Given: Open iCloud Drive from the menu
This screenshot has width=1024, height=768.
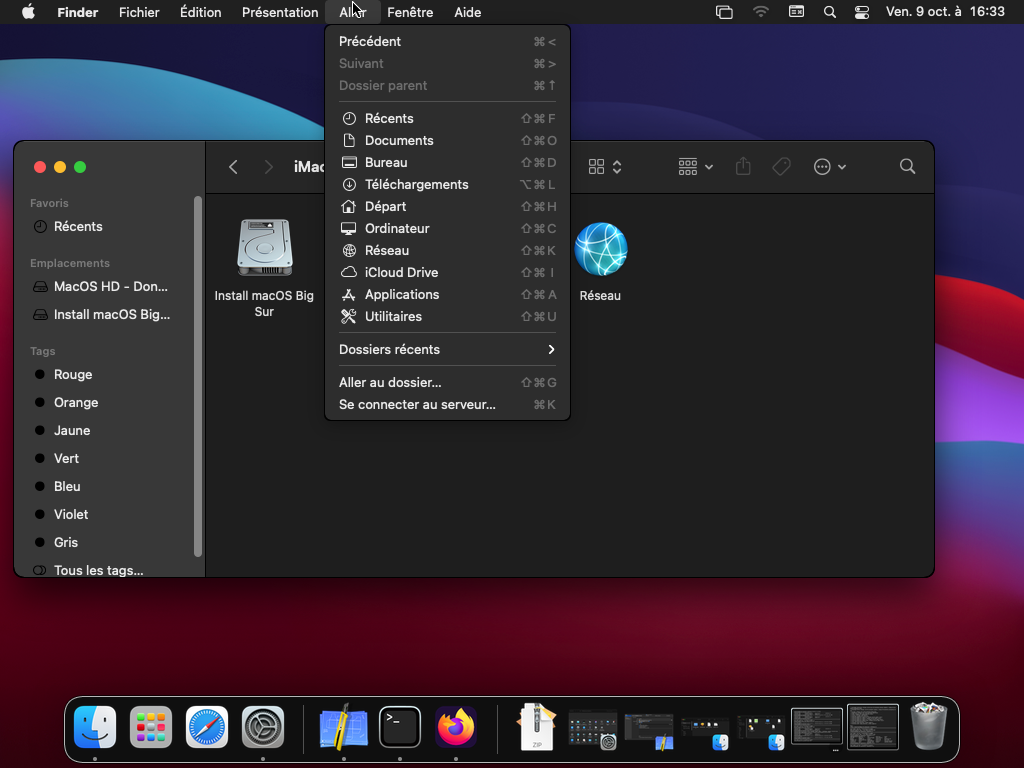Looking at the screenshot, I should pos(447,272).
